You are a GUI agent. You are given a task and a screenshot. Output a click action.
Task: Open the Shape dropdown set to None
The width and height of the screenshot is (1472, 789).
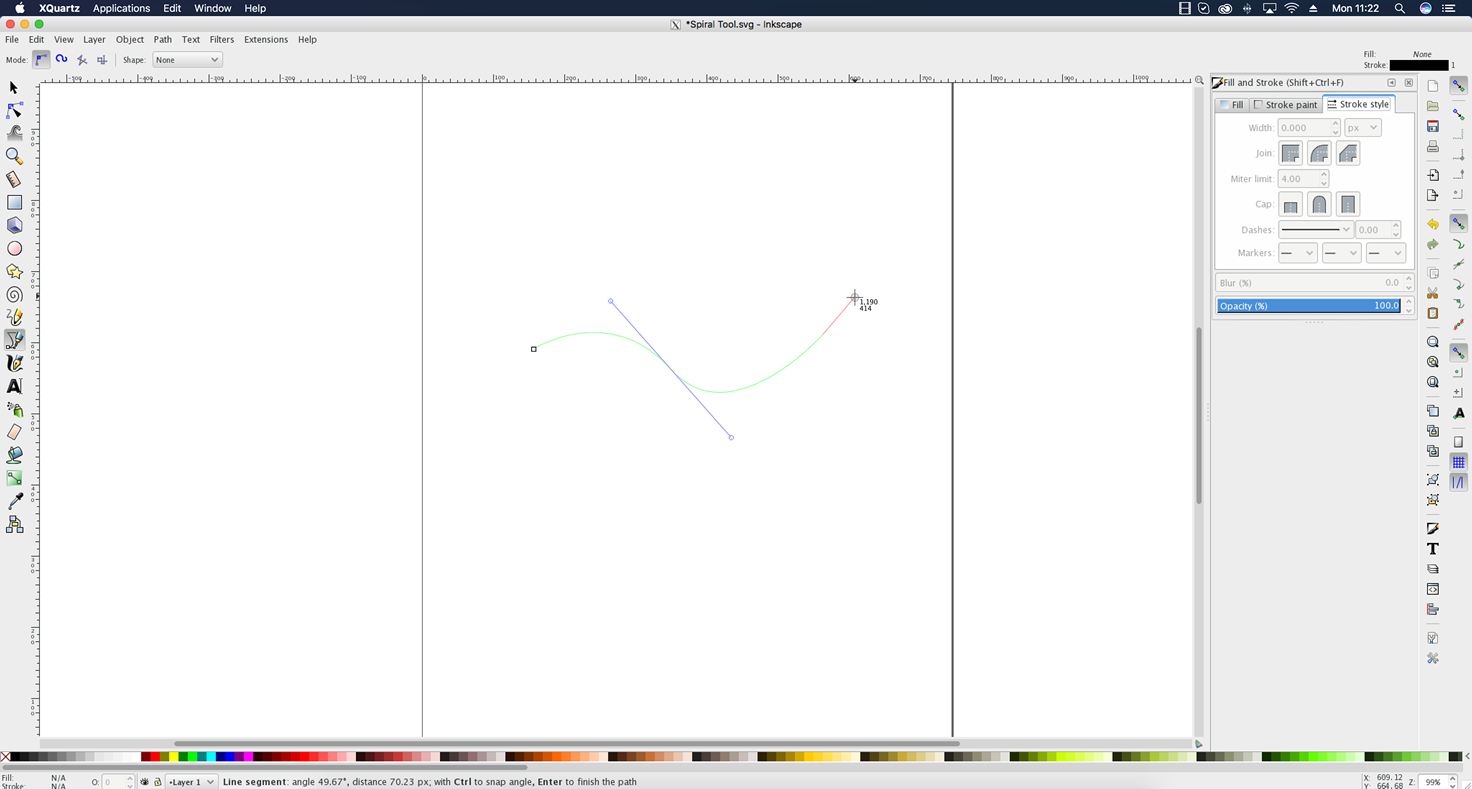(187, 60)
